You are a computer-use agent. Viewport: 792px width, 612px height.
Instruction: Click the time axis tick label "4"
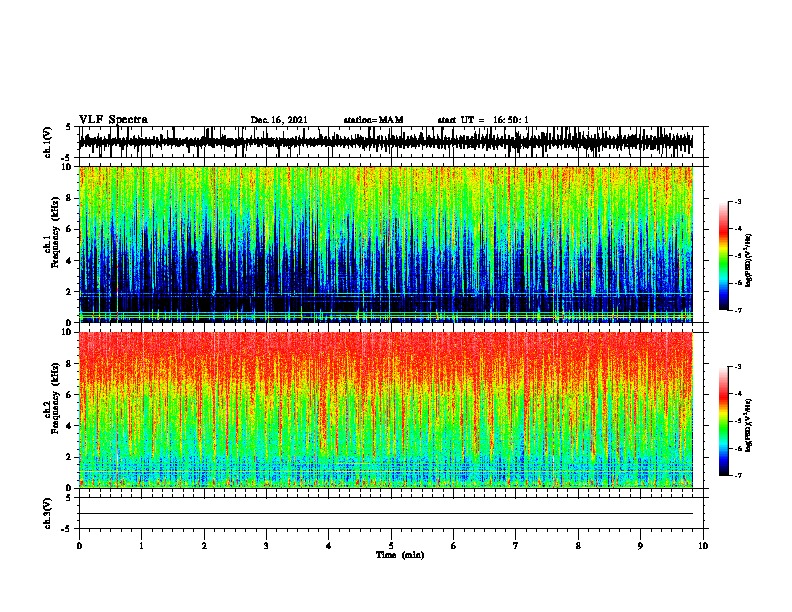pyautogui.click(x=329, y=546)
